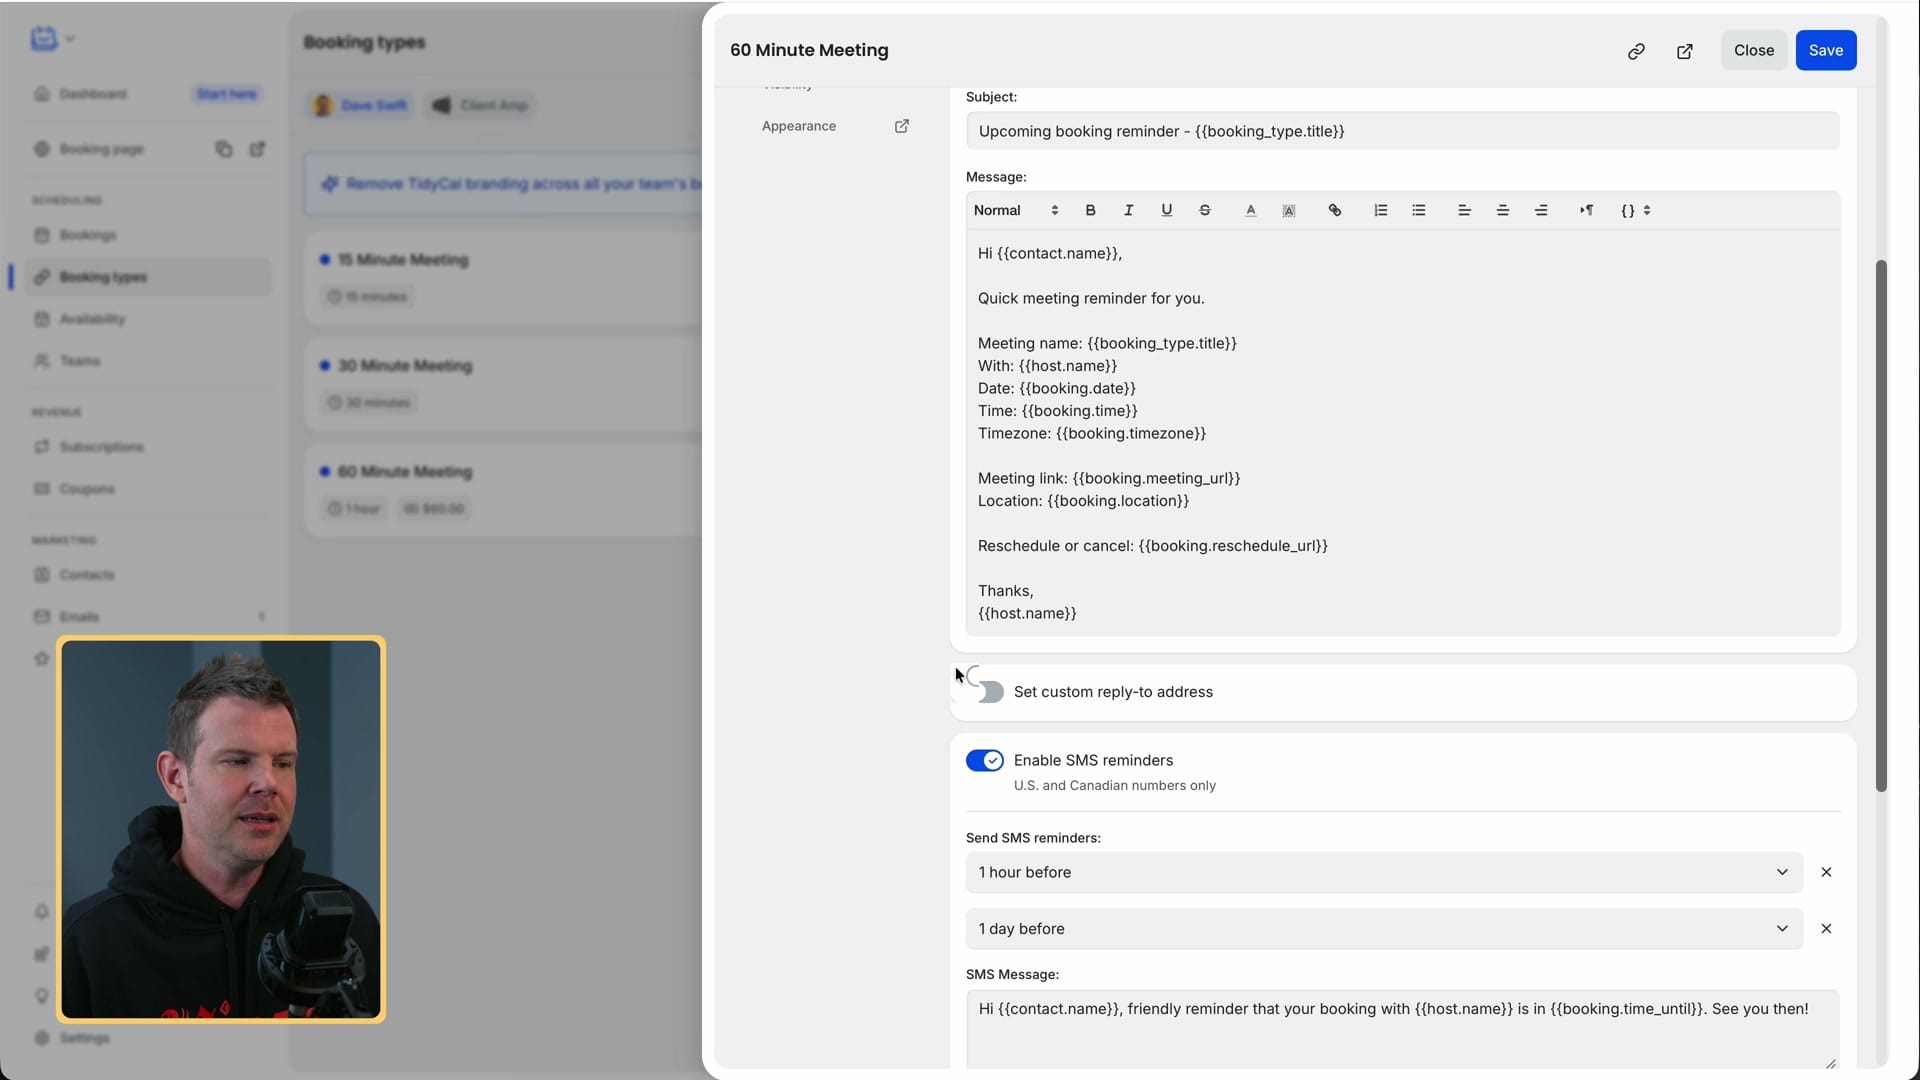
Task: Edit the email Subject field
Action: [1402, 131]
